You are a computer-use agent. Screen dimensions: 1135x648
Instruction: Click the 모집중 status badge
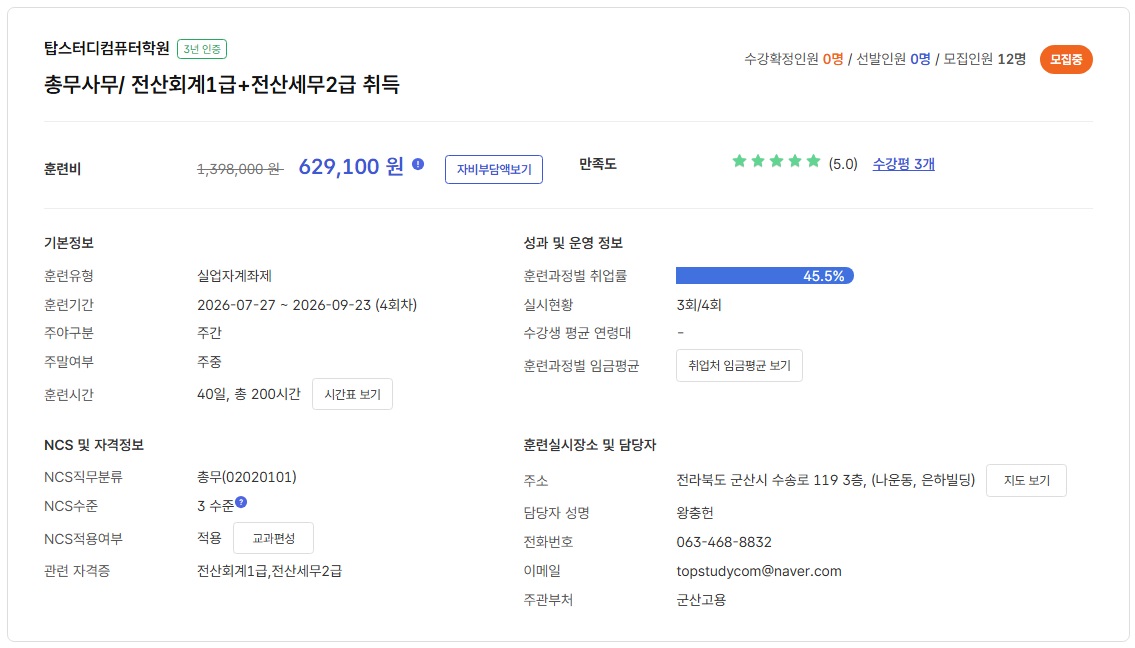pyautogui.click(x=1066, y=59)
